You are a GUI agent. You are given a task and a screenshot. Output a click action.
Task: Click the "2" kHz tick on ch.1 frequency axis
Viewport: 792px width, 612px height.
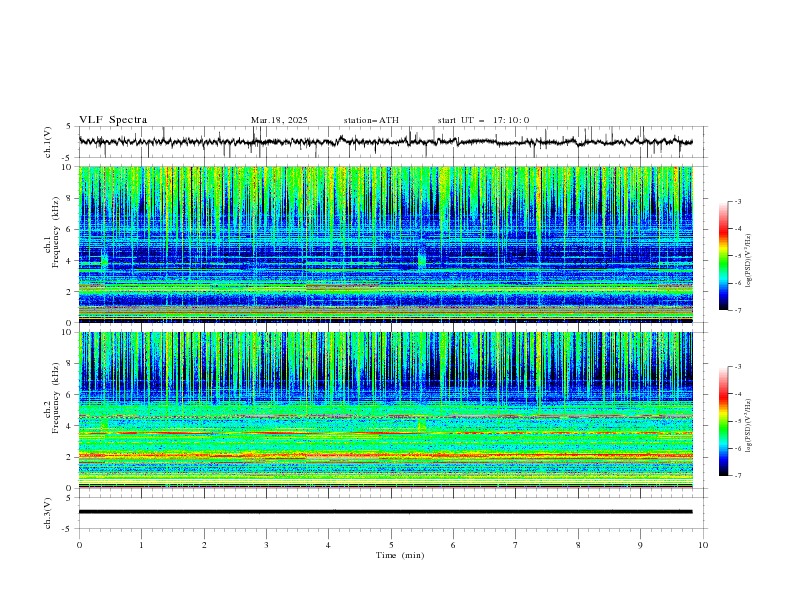pyautogui.click(x=71, y=291)
